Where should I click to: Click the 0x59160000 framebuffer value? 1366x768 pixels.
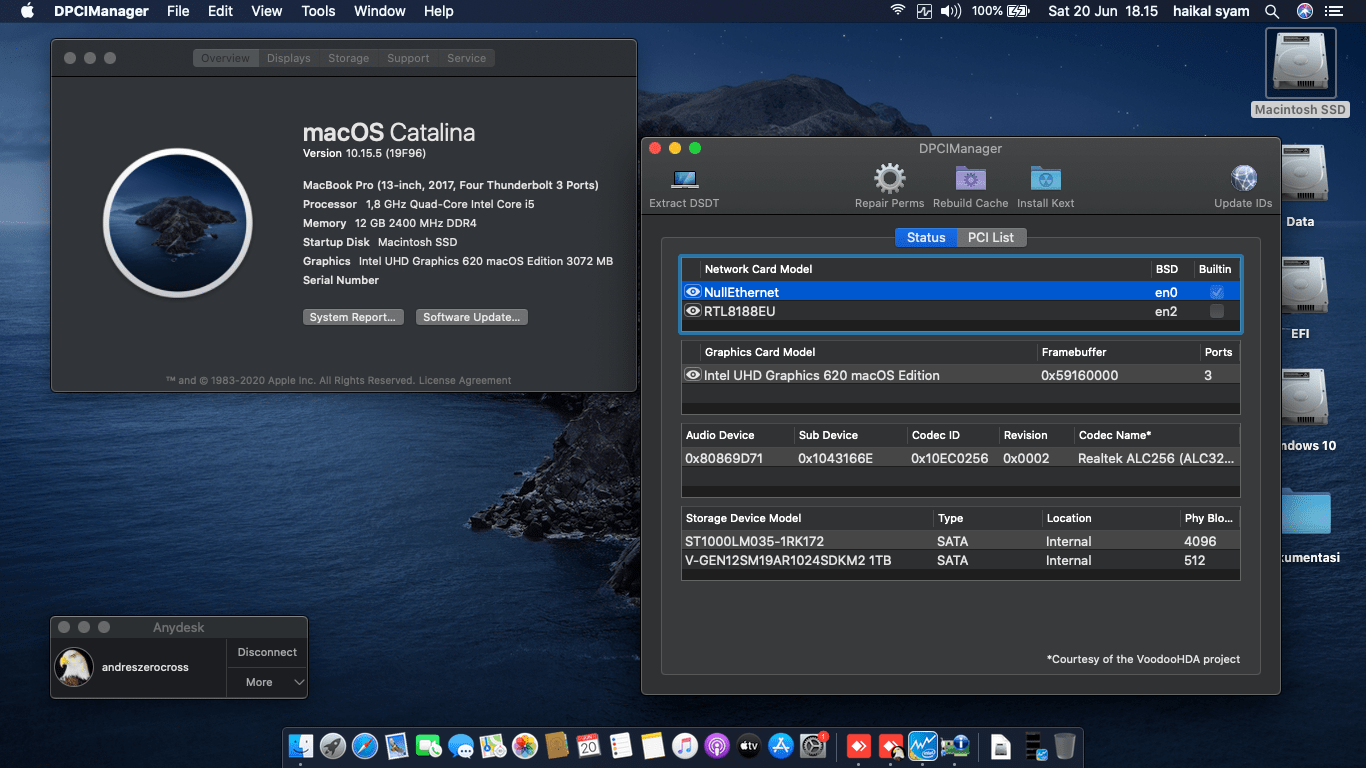tap(1079, 375)
